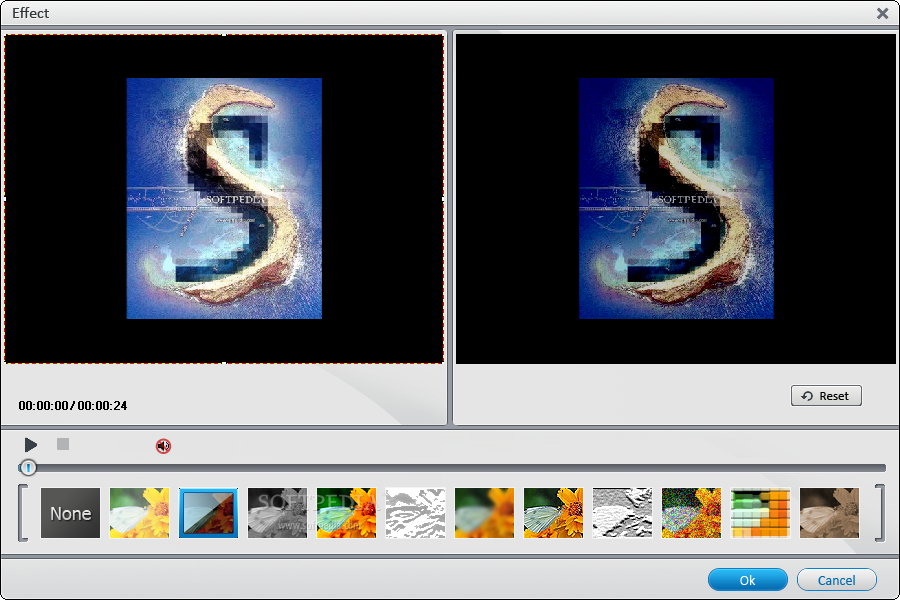900x600 pixels.
Task: Click the right bracket of the effects strip
Action: (879, 513)
